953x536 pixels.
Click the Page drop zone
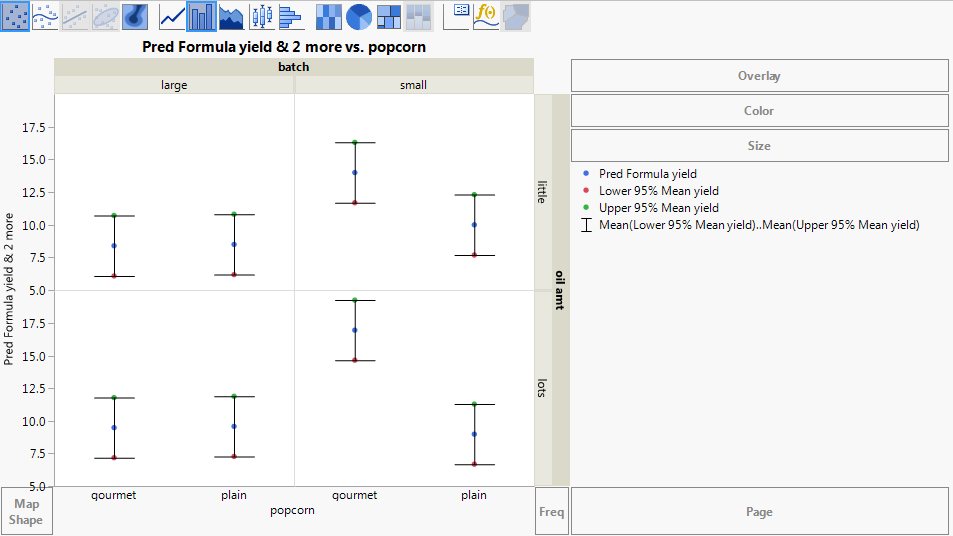click(x=759, y=512)
